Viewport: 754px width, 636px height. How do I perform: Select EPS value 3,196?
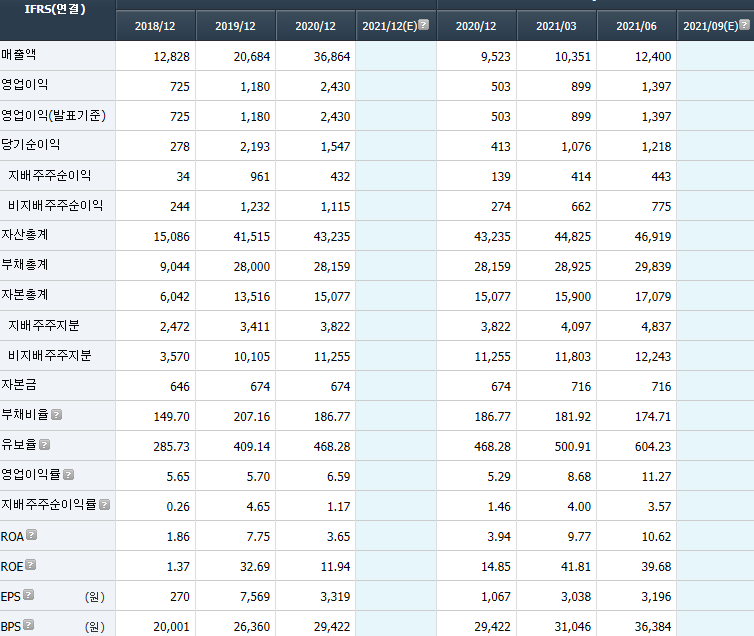pyautogui.click(x=656, y=597)
